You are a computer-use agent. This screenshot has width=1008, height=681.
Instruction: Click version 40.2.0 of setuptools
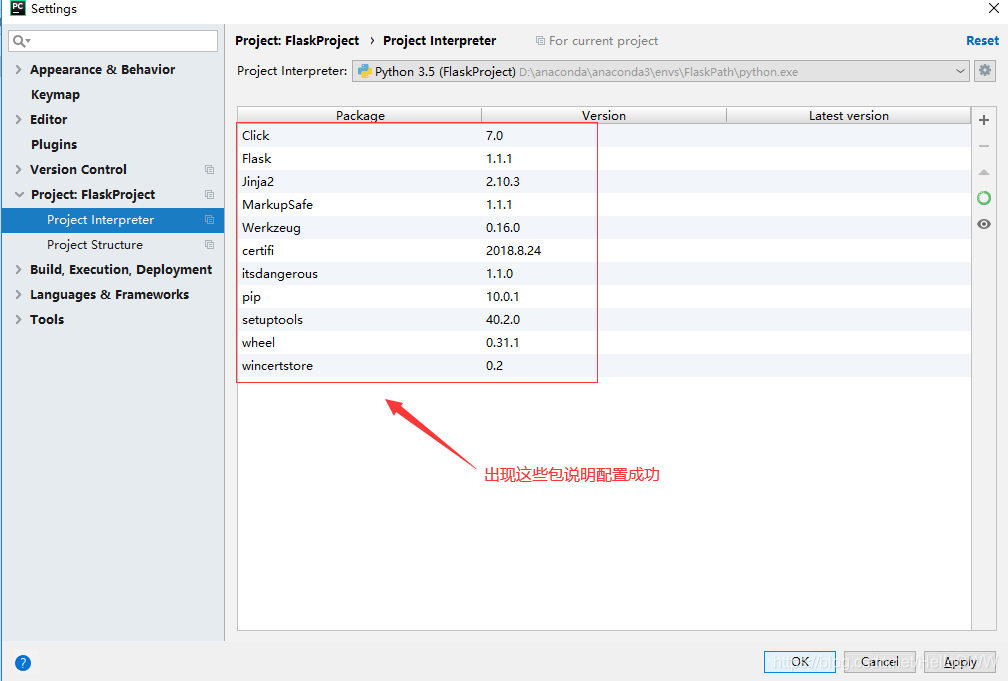click(503, 320)
